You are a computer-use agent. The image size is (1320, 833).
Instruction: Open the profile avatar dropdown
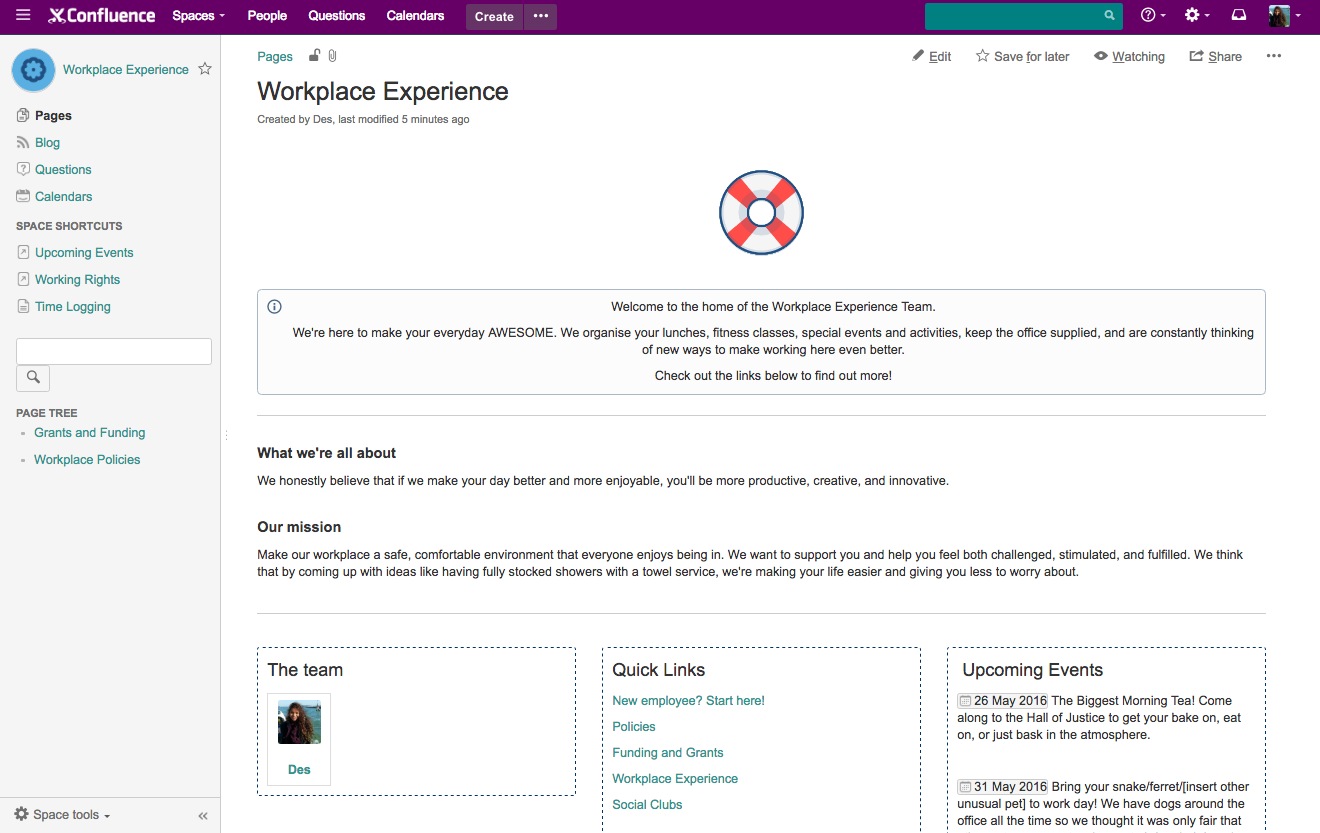(1283, 15)
